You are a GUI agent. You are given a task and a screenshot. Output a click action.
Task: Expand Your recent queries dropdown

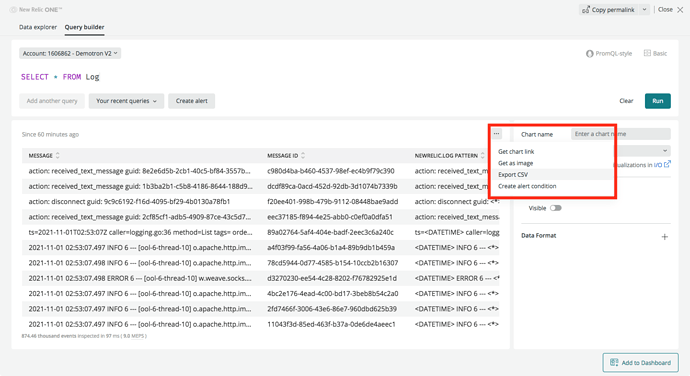126,101
